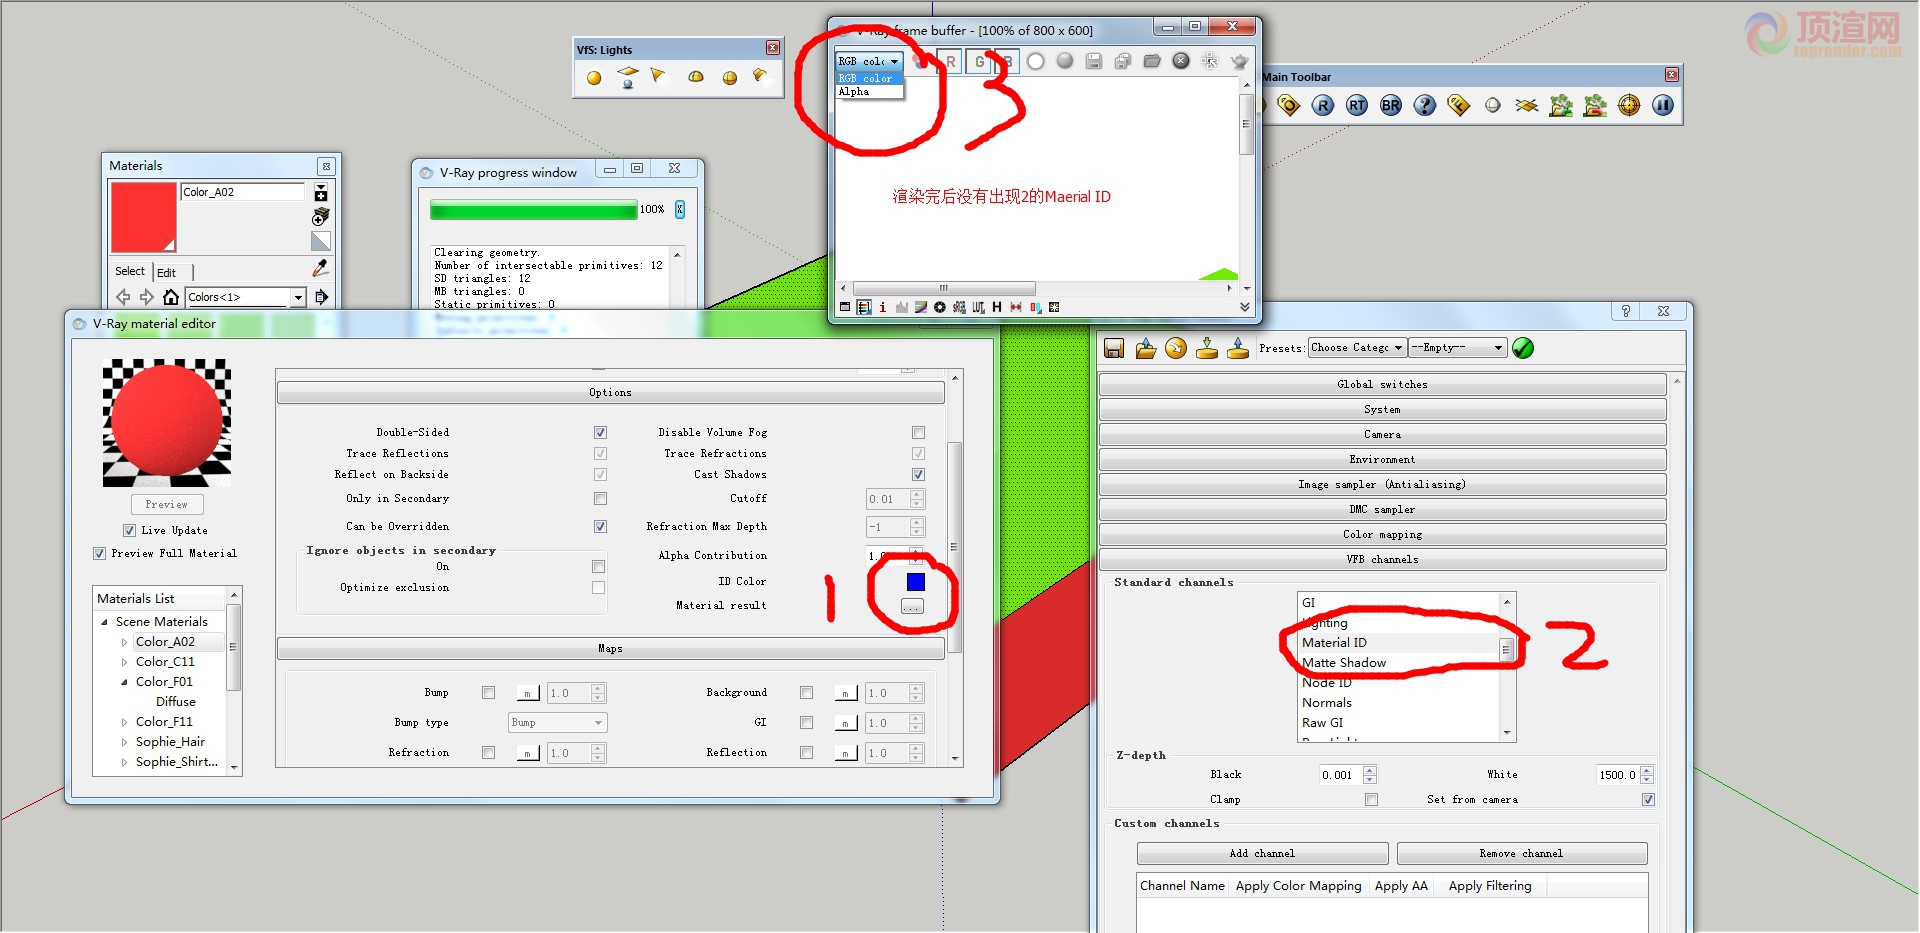Enable Only in Secondary checkbox
This screenshot has height=933, width=1920.
[x=600, y=498]
